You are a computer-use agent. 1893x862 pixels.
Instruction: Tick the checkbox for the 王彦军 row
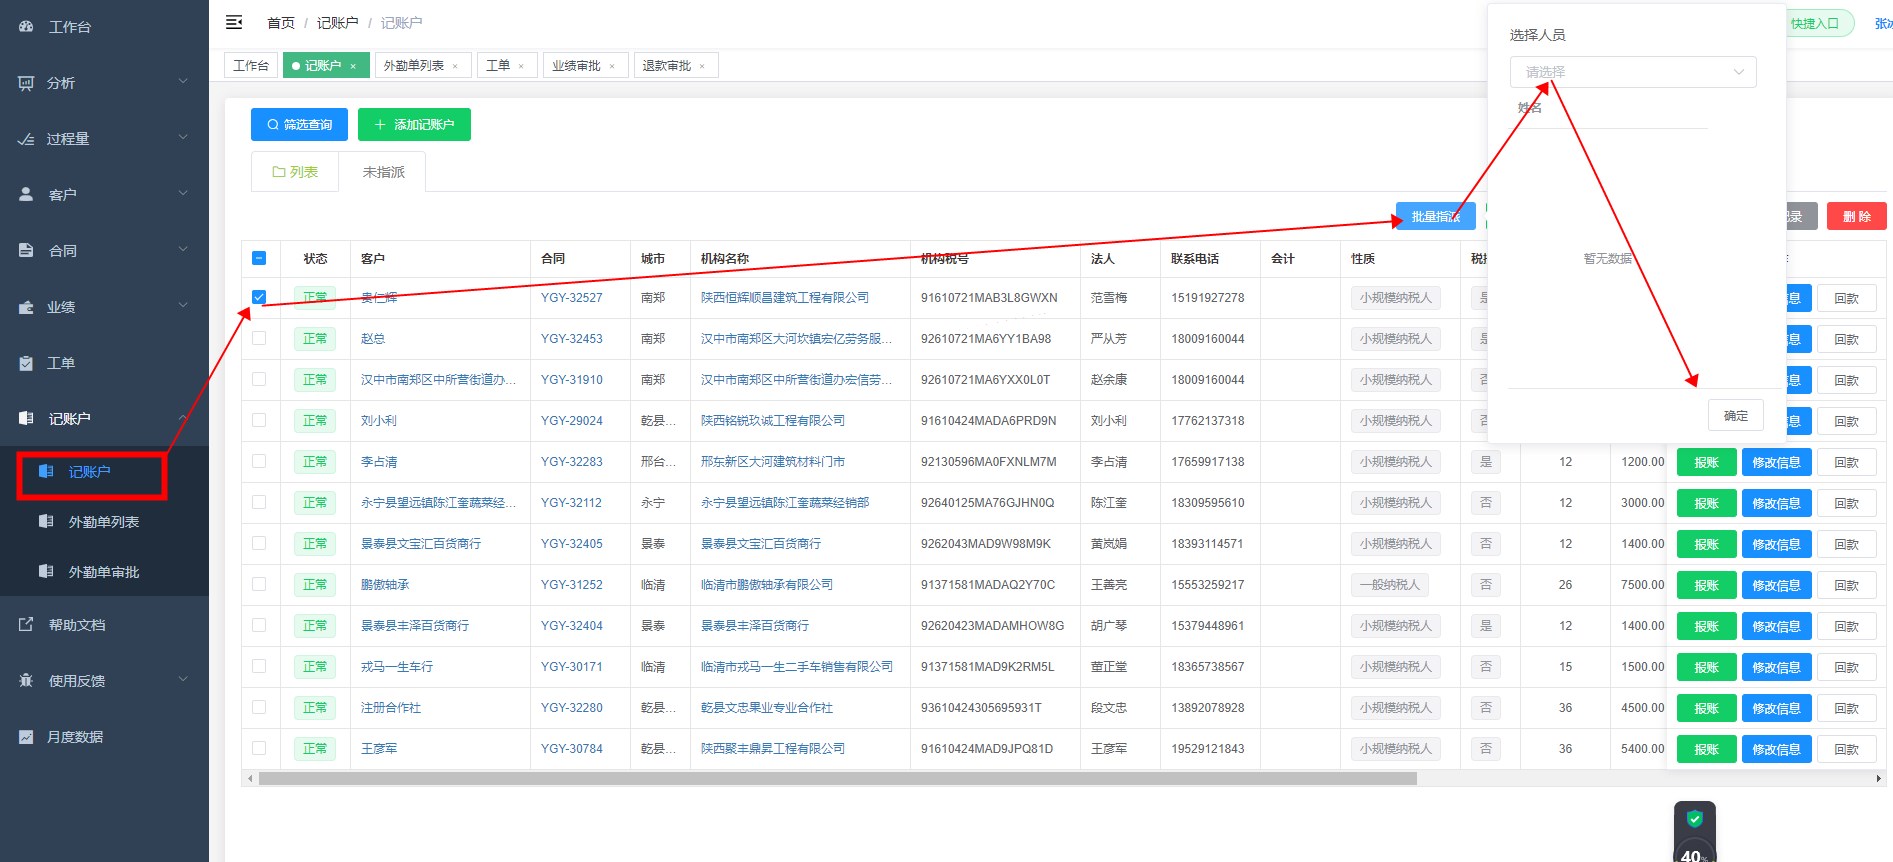pos(259,749)
